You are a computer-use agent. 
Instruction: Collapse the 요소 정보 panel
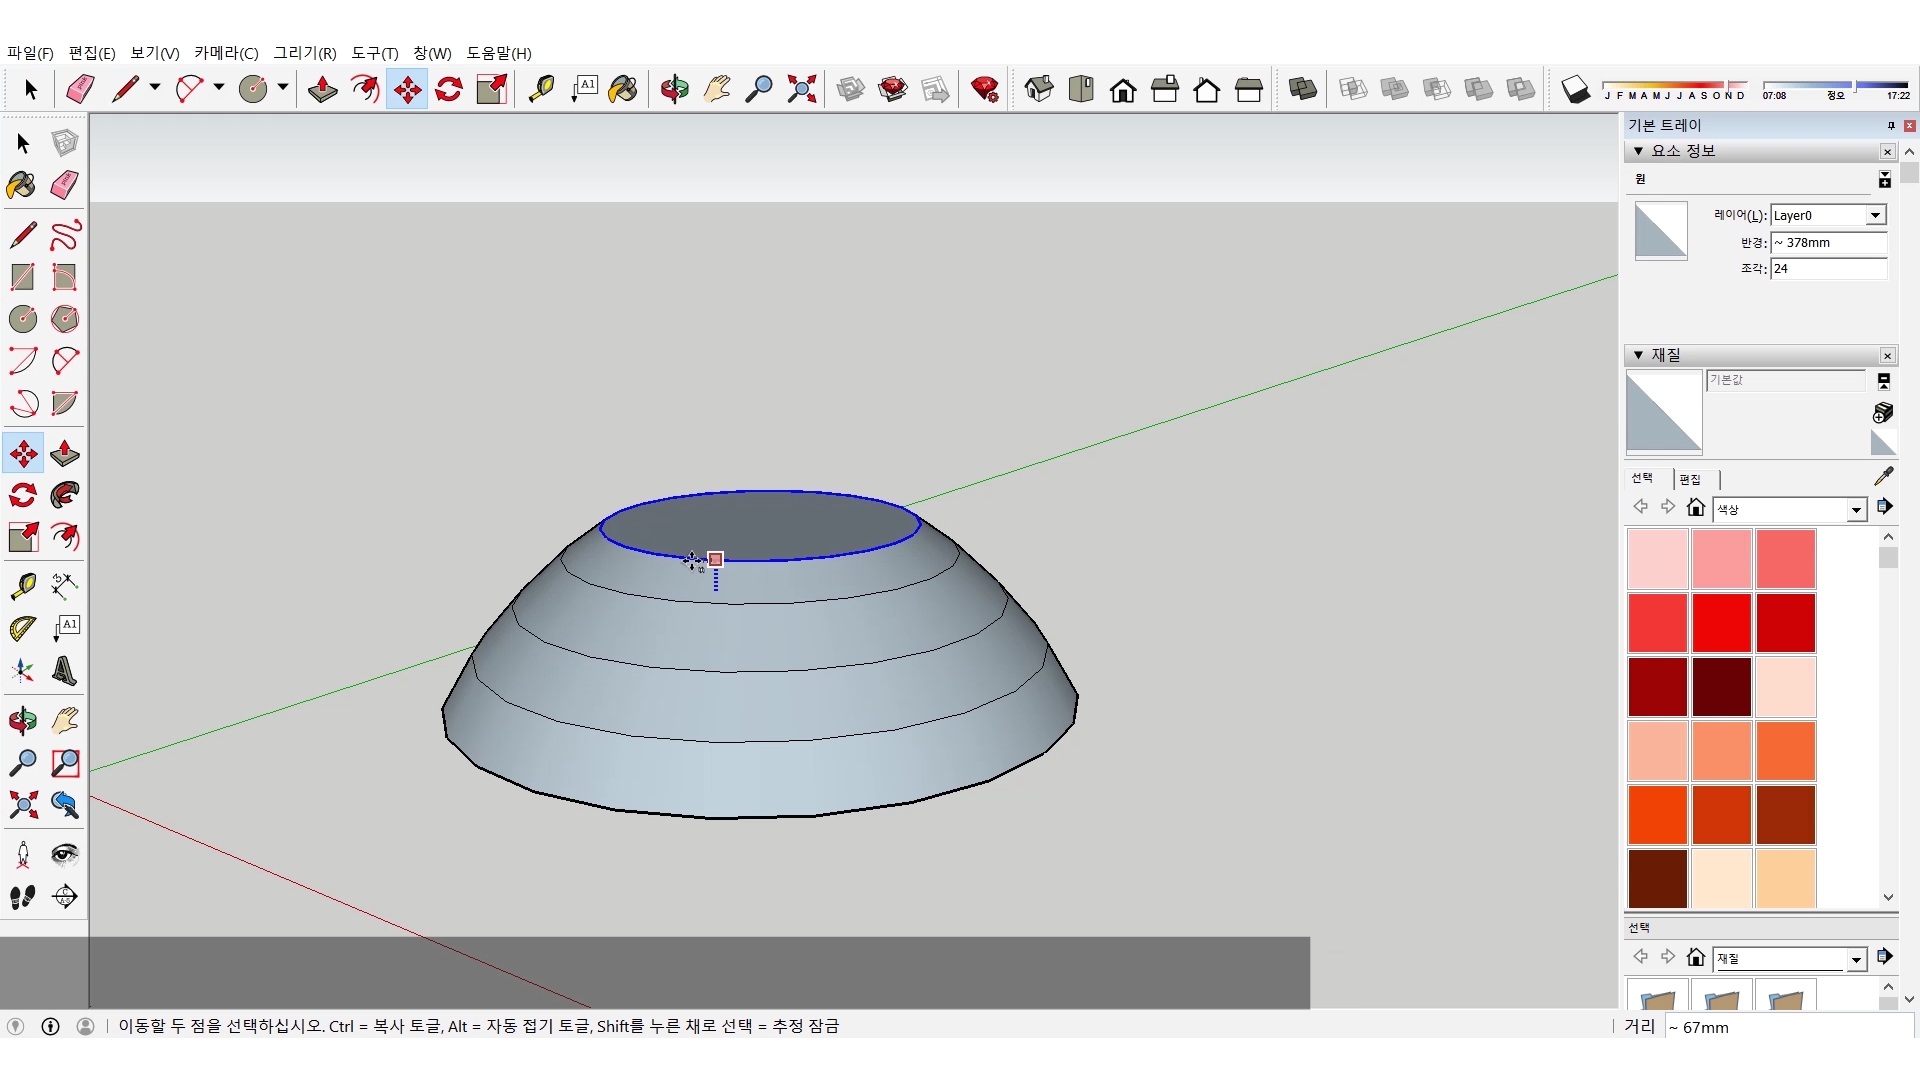[1638, 151]
